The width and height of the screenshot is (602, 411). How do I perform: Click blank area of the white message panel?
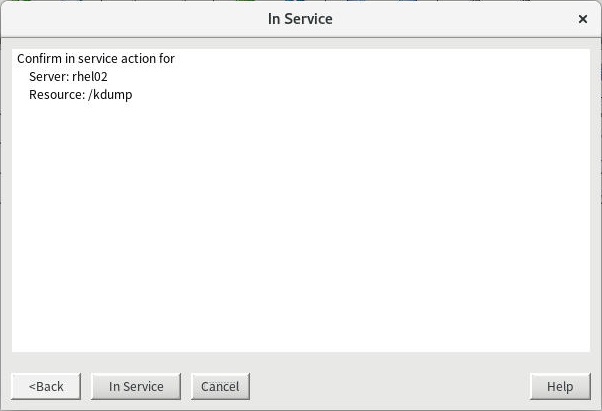coord(300,230)
